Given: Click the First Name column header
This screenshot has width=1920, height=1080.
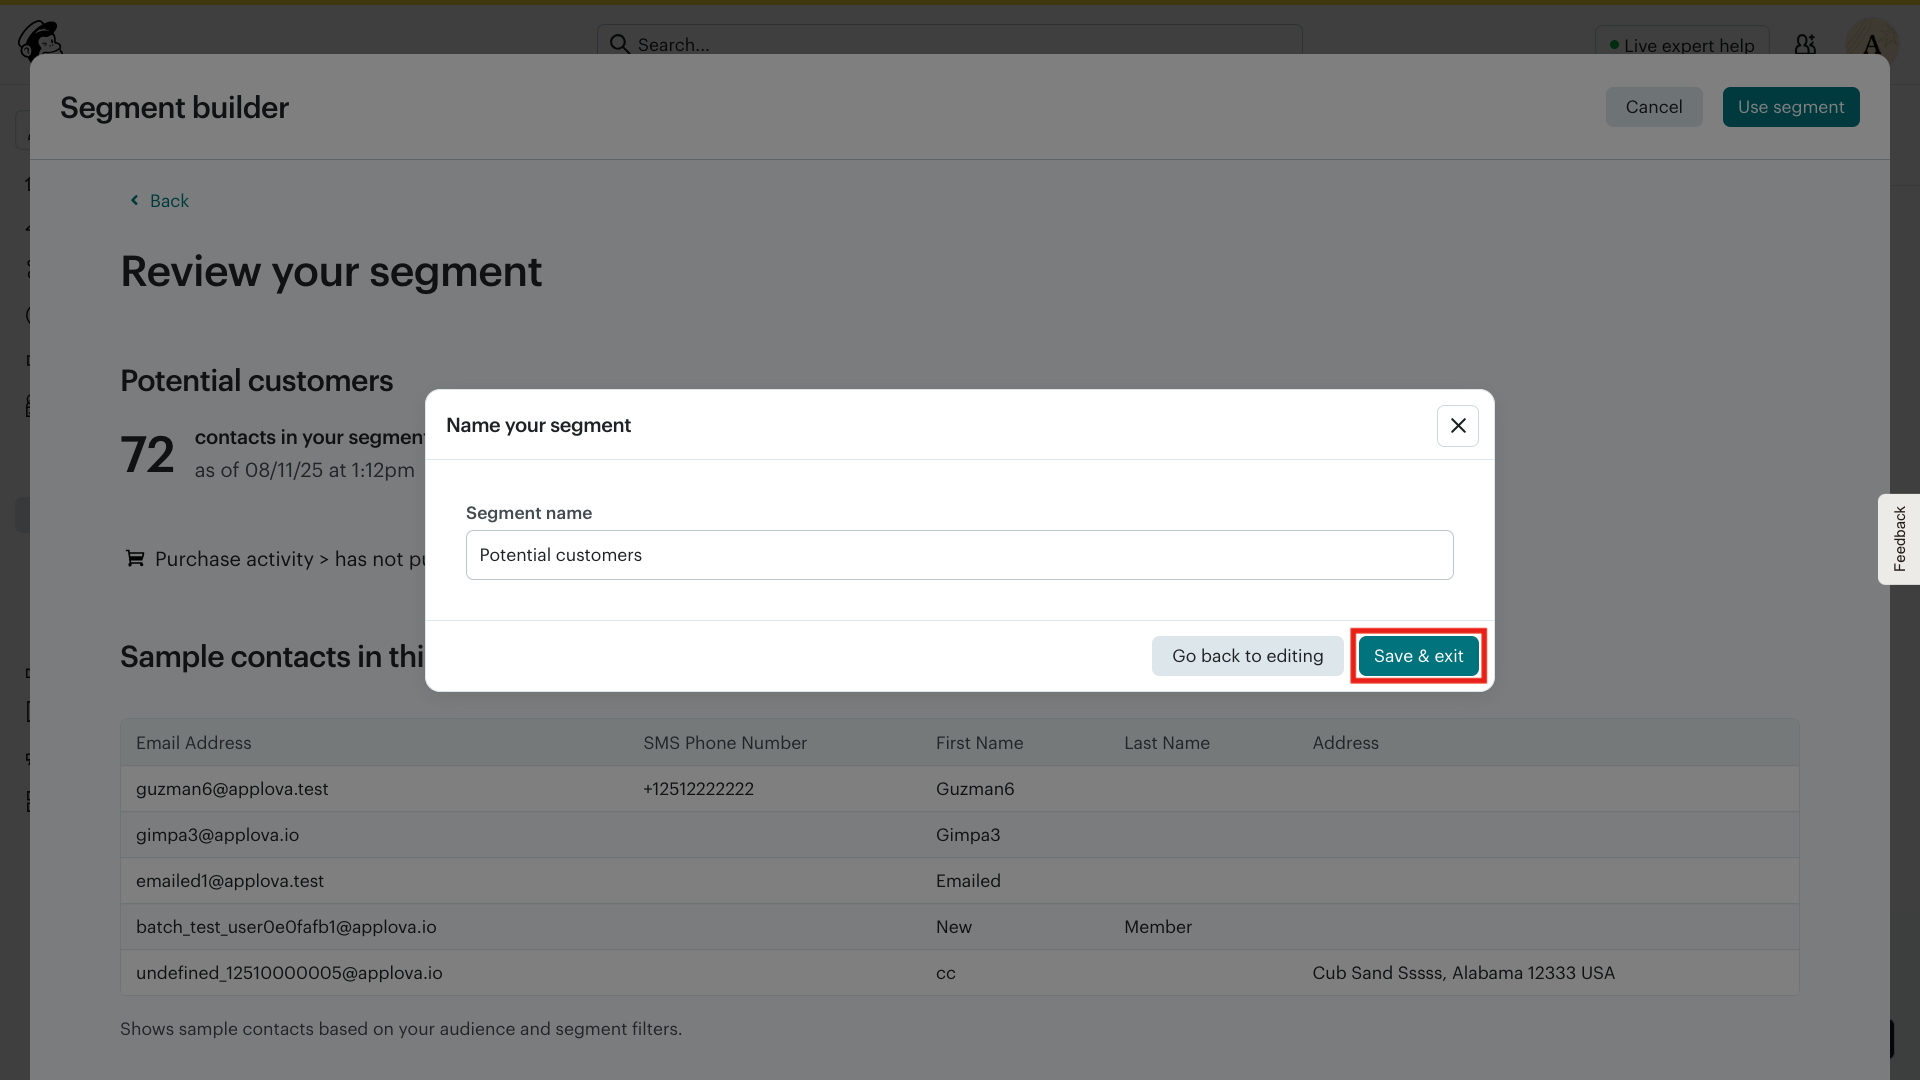Looking at the screenshot, I should coord(979,743).
